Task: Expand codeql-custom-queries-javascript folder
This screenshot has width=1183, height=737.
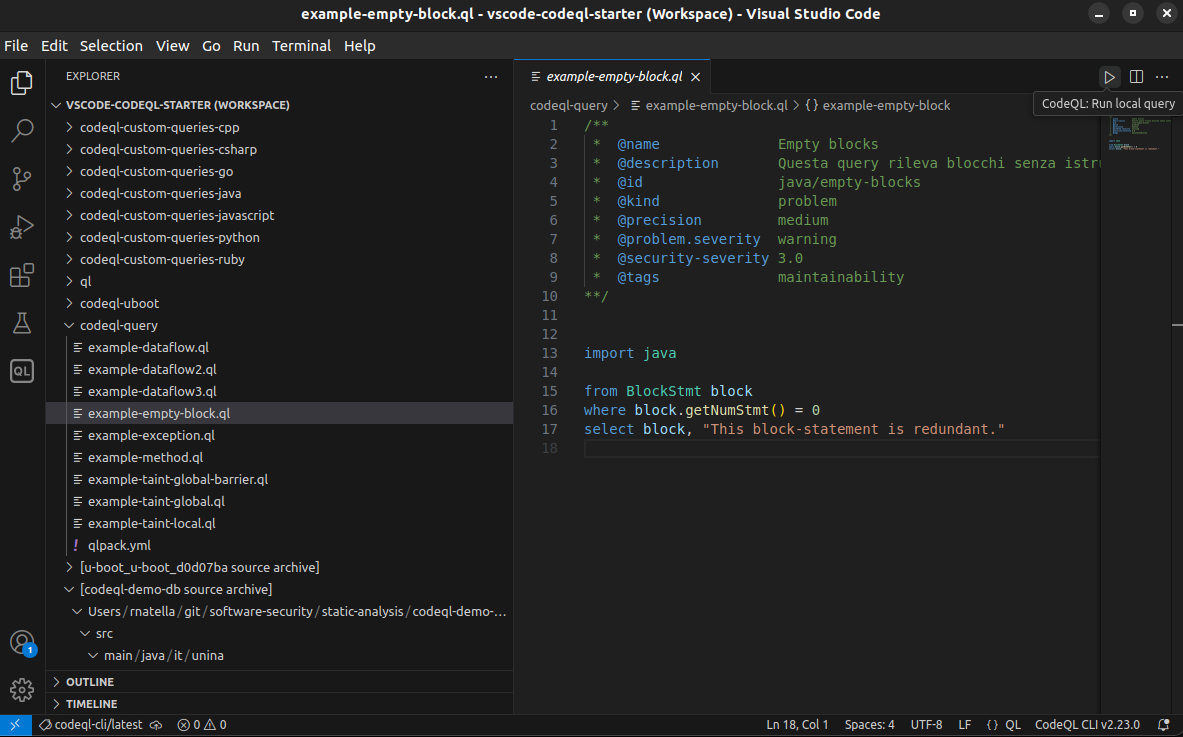Action: [280, 215]
